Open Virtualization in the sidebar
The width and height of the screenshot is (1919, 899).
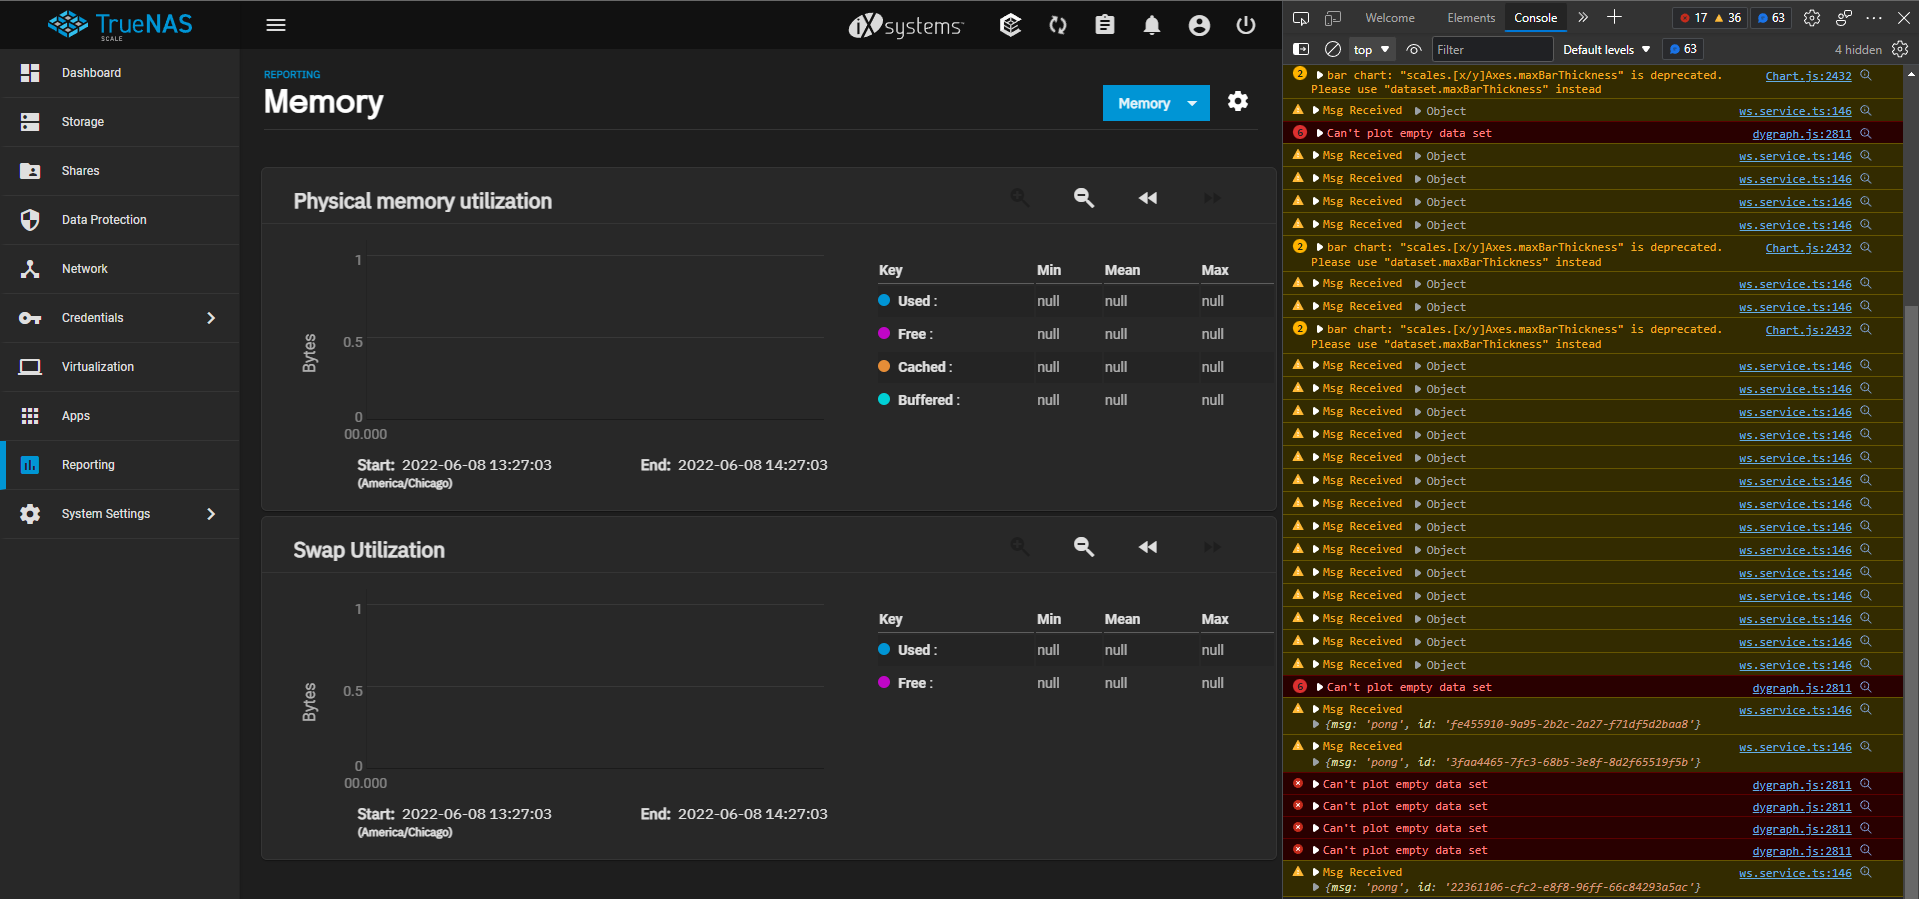point(122,367)
